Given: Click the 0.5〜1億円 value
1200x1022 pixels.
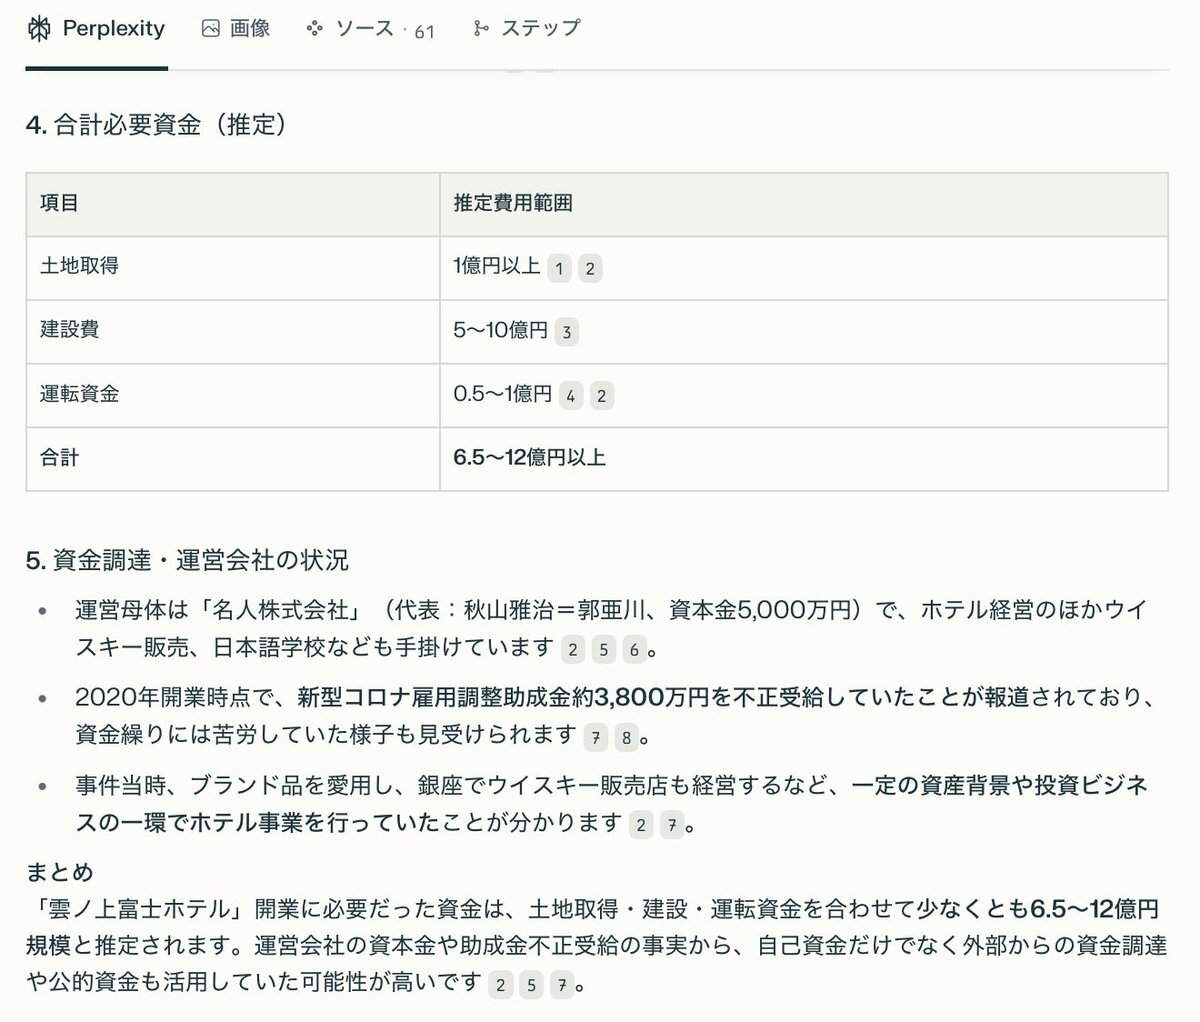Looking at the screenshot, I should click(x=502, y=394).
